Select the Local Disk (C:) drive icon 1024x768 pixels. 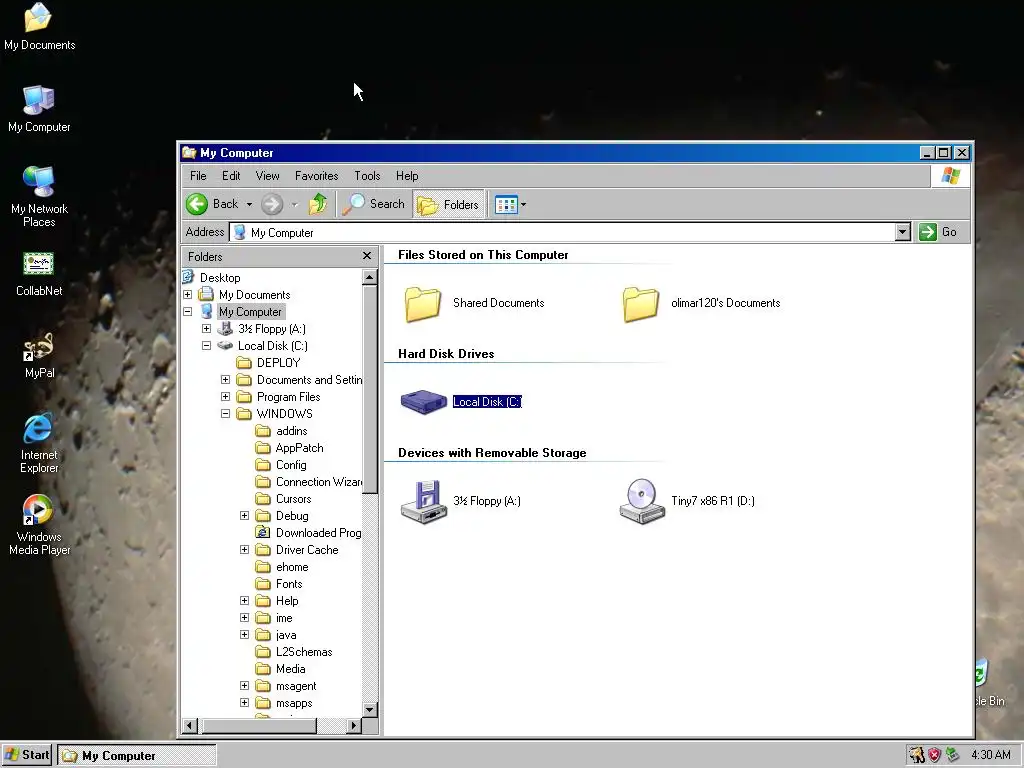(423, 402)
